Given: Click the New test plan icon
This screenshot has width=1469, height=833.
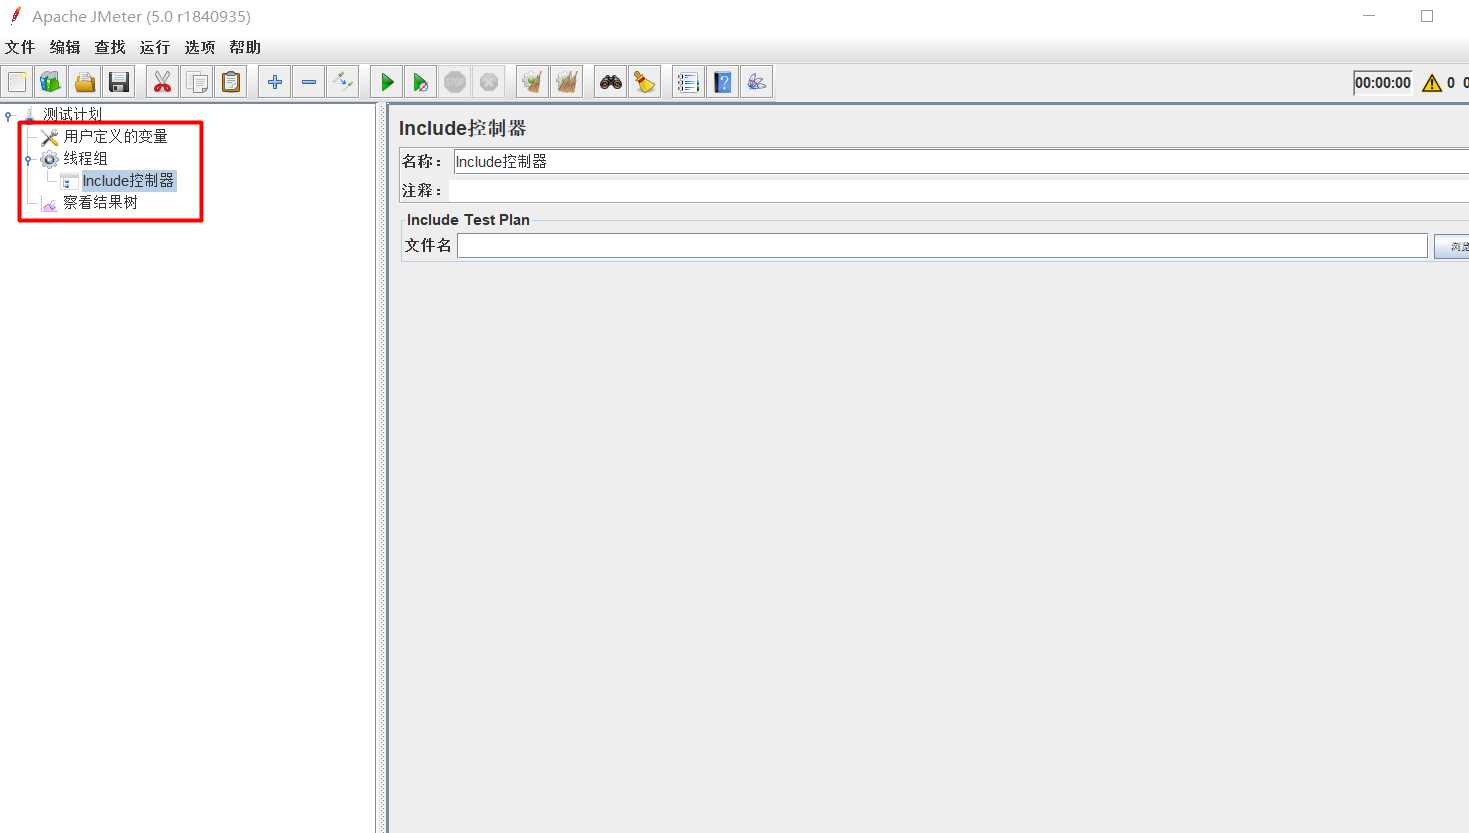Looking at the screenshot, I should click(17, 82).
